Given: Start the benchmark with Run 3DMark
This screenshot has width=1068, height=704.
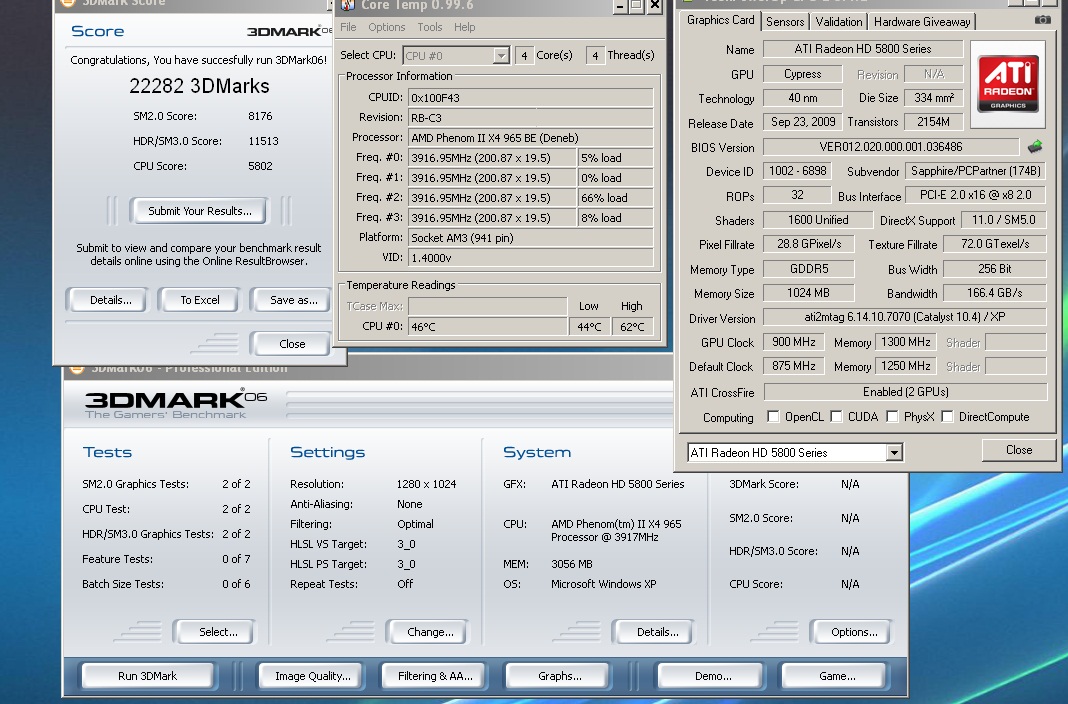Looking at the screenshot, I should [147, 676].
